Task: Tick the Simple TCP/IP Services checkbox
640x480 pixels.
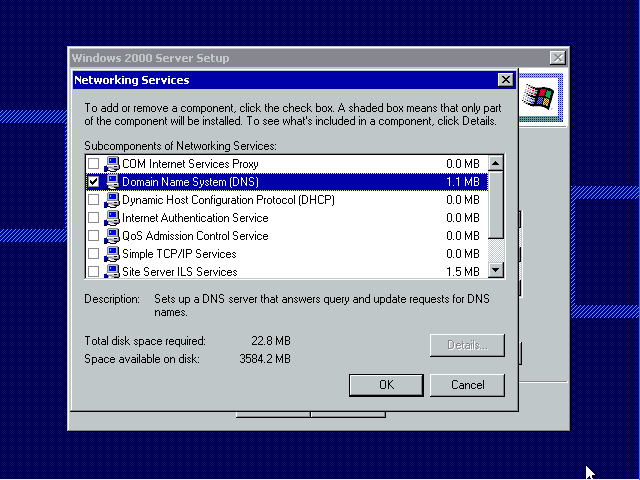Action: (x=94, y=254)
